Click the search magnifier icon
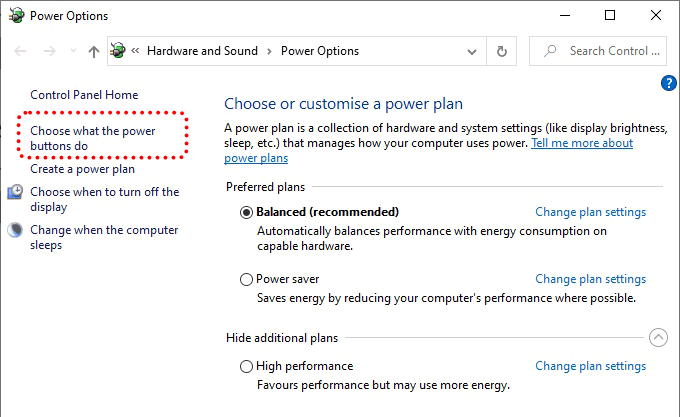The width and height of the screenshot is (680, 417). (549, 51)
